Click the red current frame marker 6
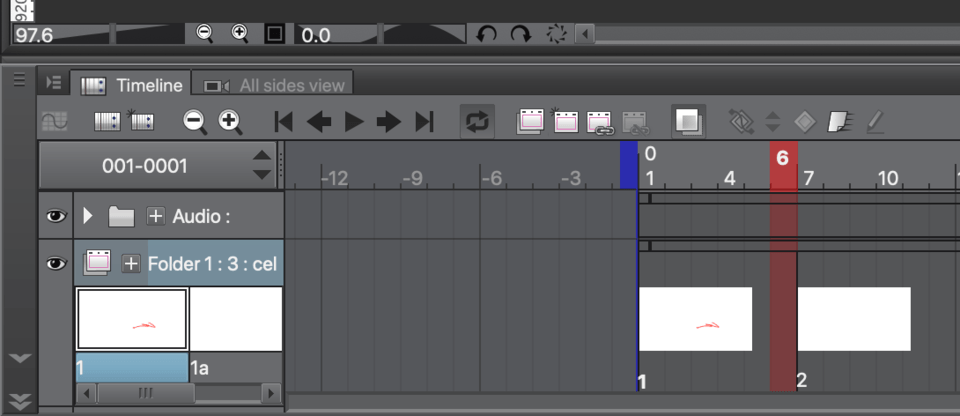 click(783, 166)
